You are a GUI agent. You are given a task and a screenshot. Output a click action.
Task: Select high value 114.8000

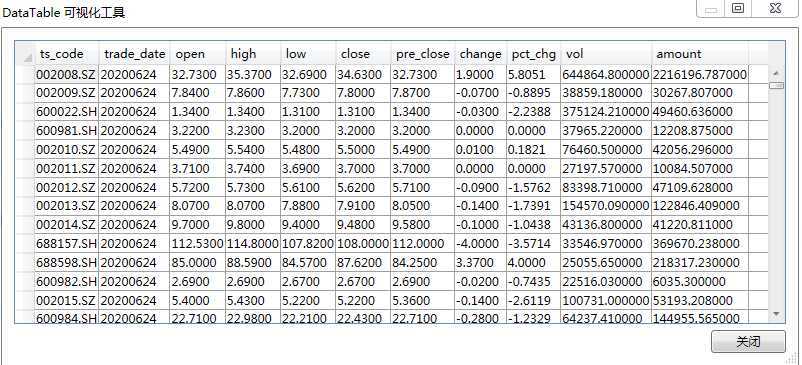click(253, 244)
